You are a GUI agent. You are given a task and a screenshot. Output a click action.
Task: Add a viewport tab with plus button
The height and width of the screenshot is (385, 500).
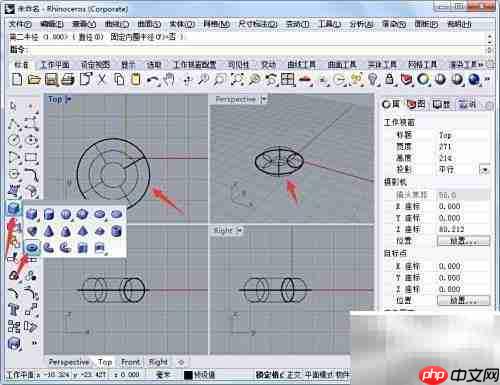pos(181,362)
